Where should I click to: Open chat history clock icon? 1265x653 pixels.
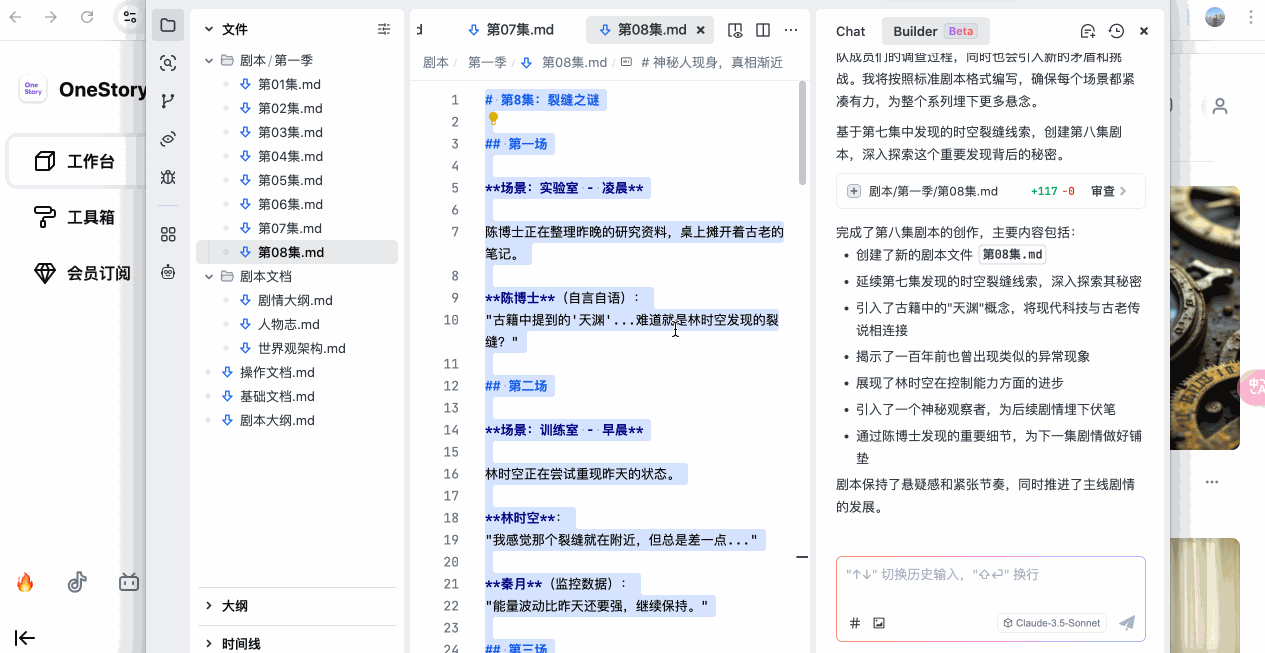pos(1117,31)
